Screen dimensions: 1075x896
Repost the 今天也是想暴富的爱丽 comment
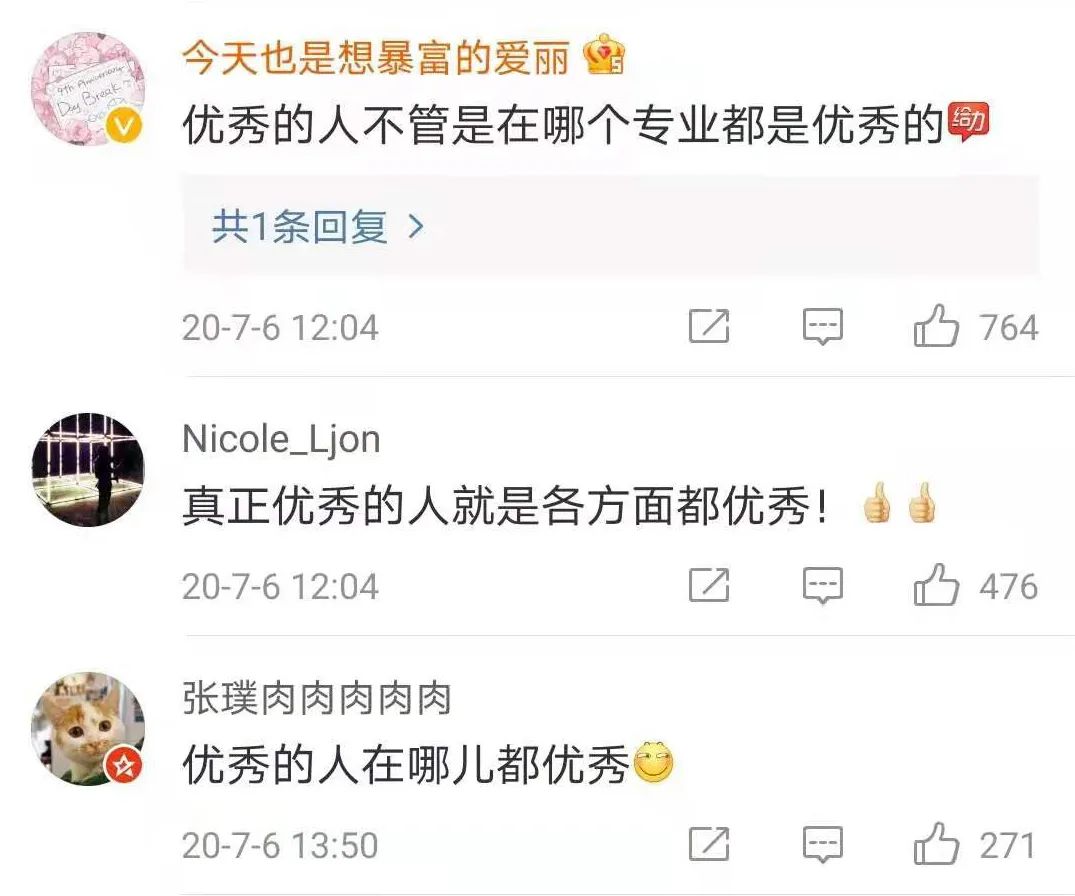pos(709,326)
